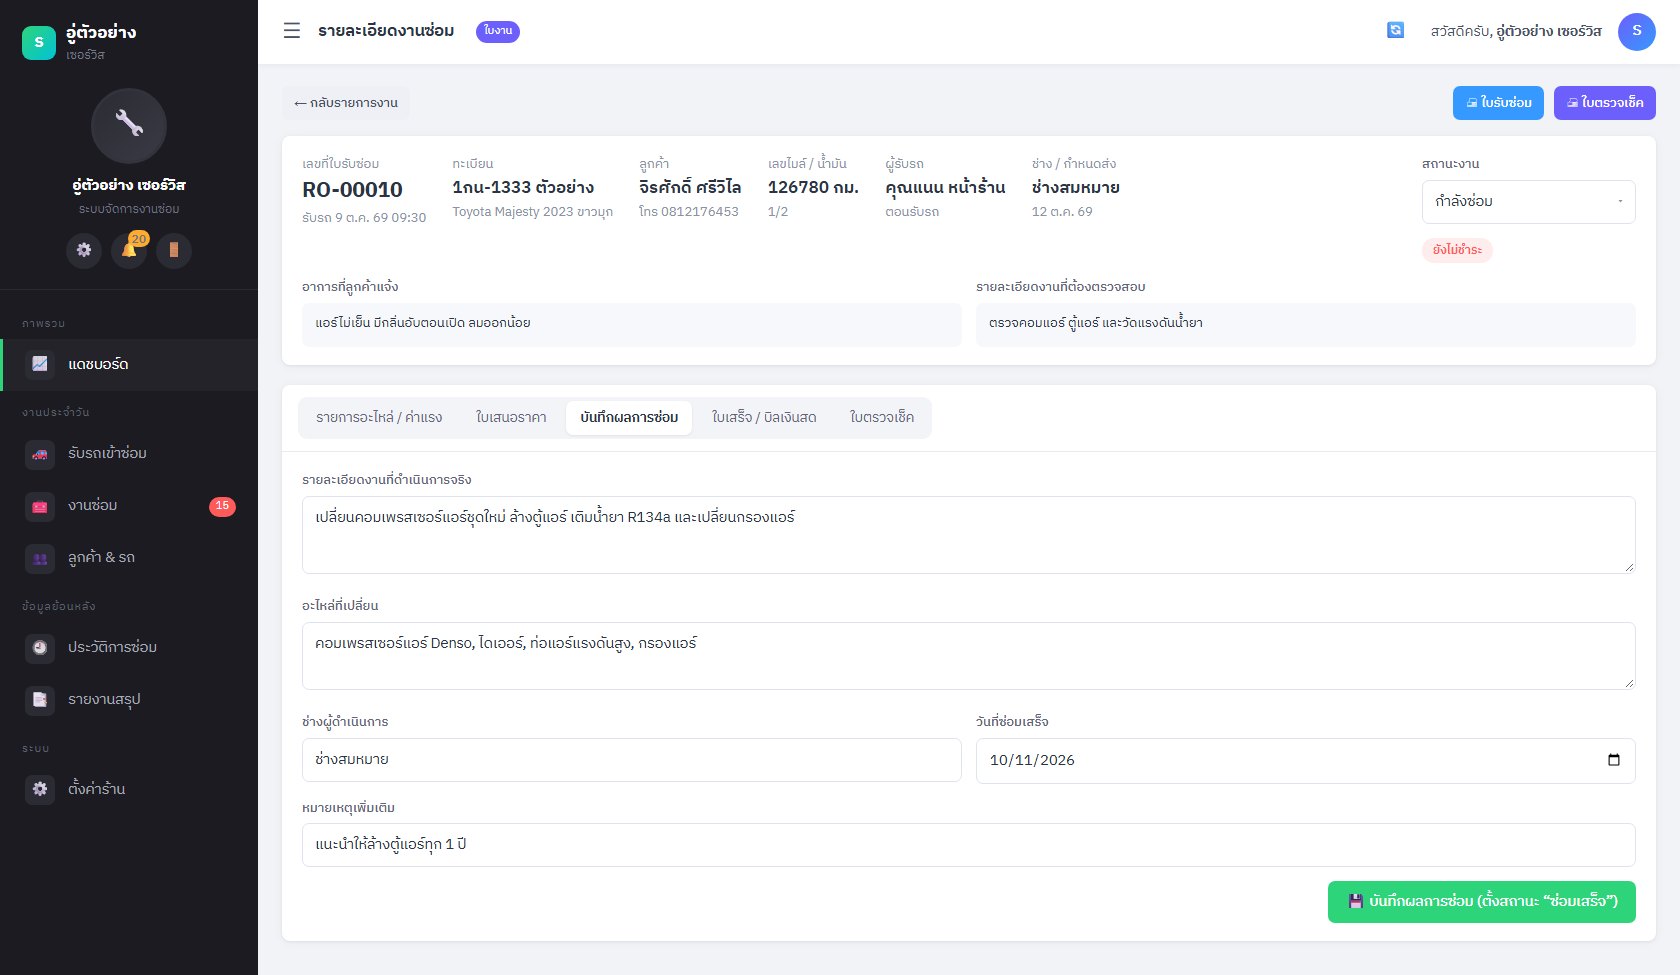This screenshot has height=975, width=1680.
Task: Open ประวัติการซ่อม from sidebar
Action: coord(129,647)
